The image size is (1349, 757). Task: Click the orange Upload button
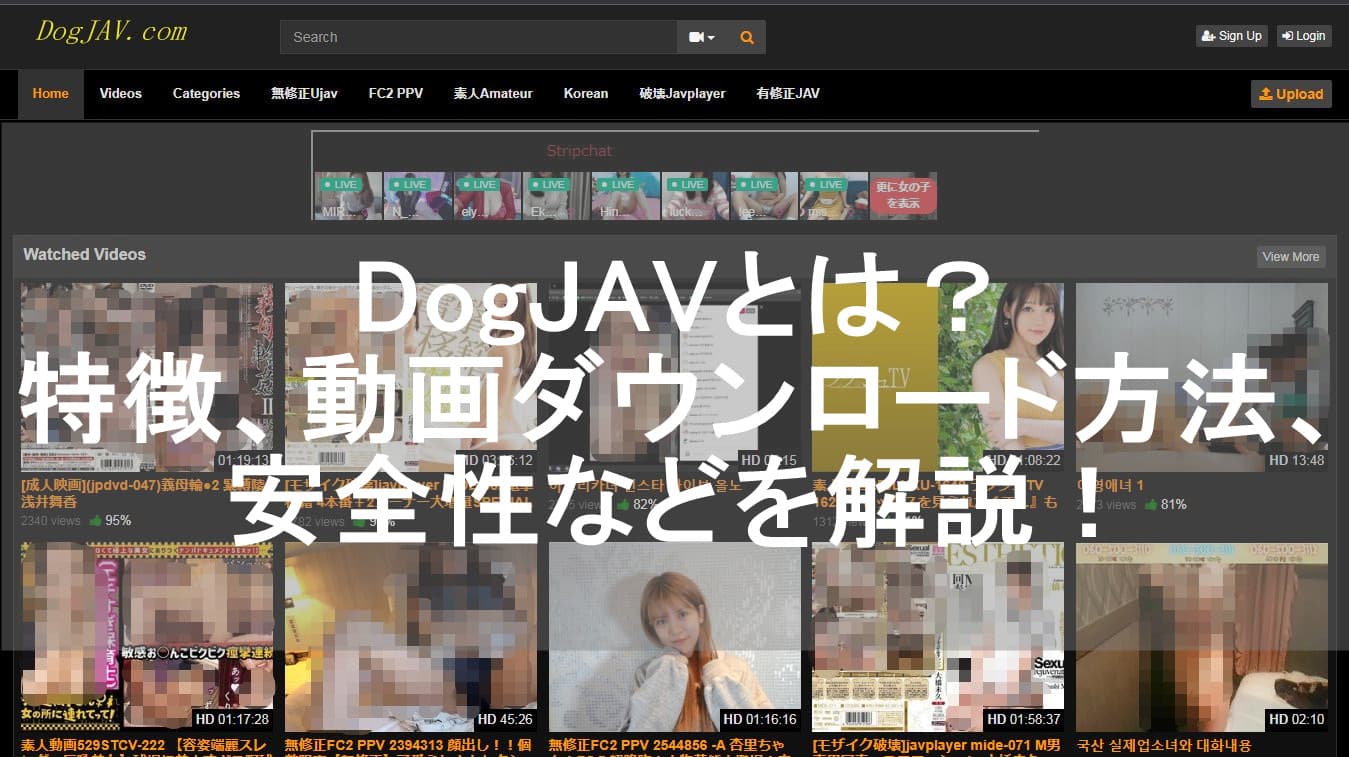pos(1291,94)
